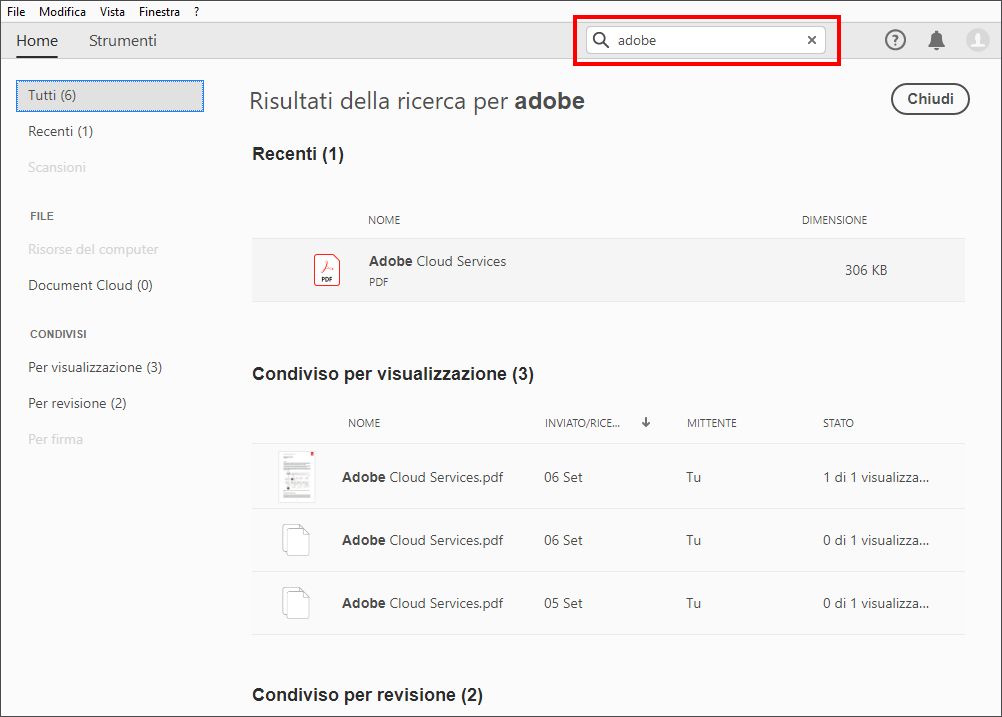Screen dimensions: 1002x717
Task: Sort by INVIATO/RICE... column header
Action: (582, 423)
